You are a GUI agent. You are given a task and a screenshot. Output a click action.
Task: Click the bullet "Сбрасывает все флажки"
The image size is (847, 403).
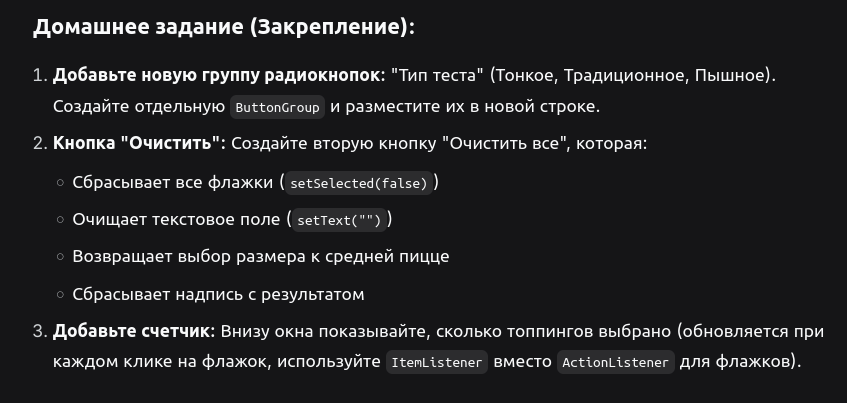pyautogui.click(x=172, y=183)
